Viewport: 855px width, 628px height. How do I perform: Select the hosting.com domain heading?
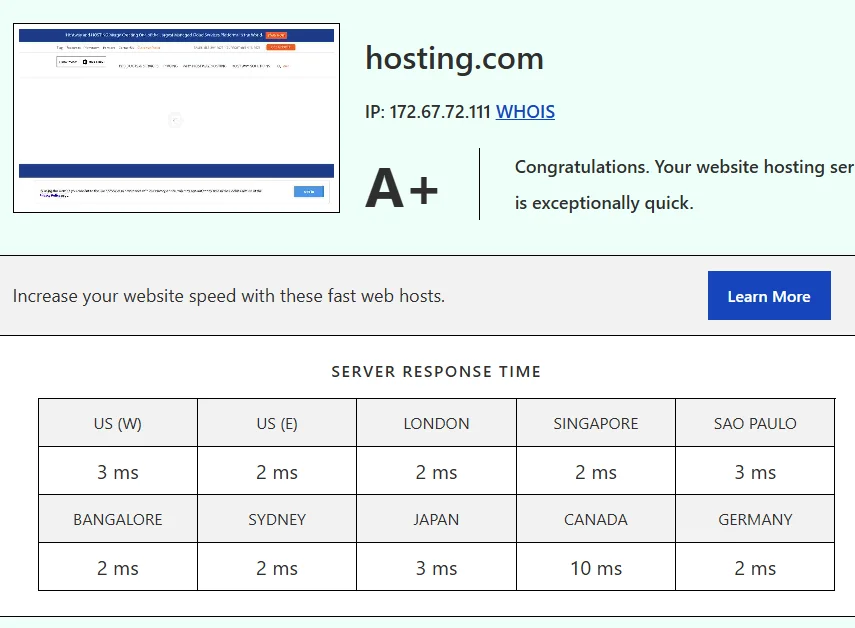click(454, 59)
